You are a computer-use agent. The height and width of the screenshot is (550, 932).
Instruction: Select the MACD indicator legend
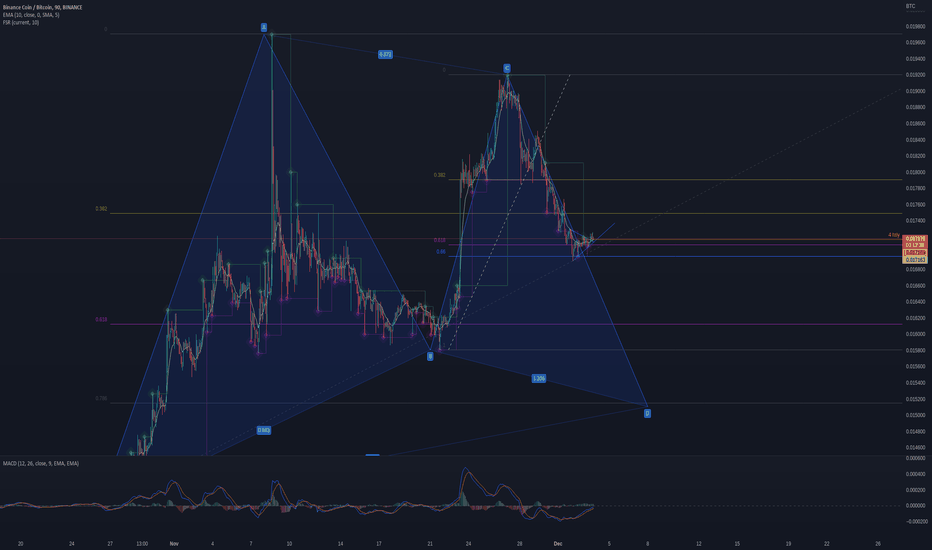point(40,463)
